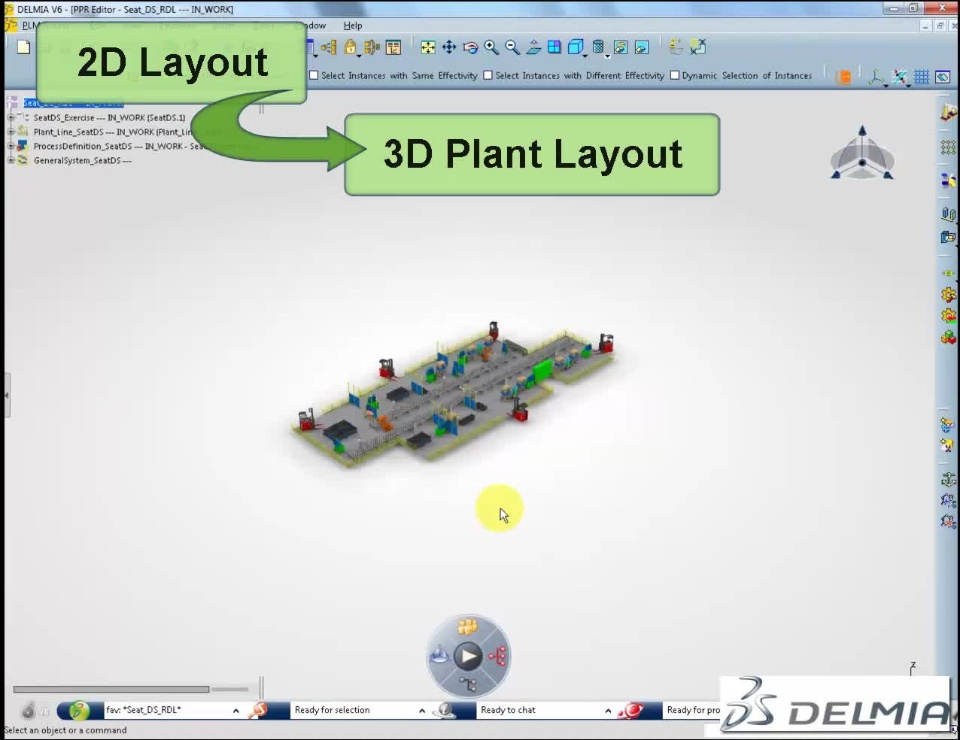Click the Zoom Out magnifier icon

[512, 47]
